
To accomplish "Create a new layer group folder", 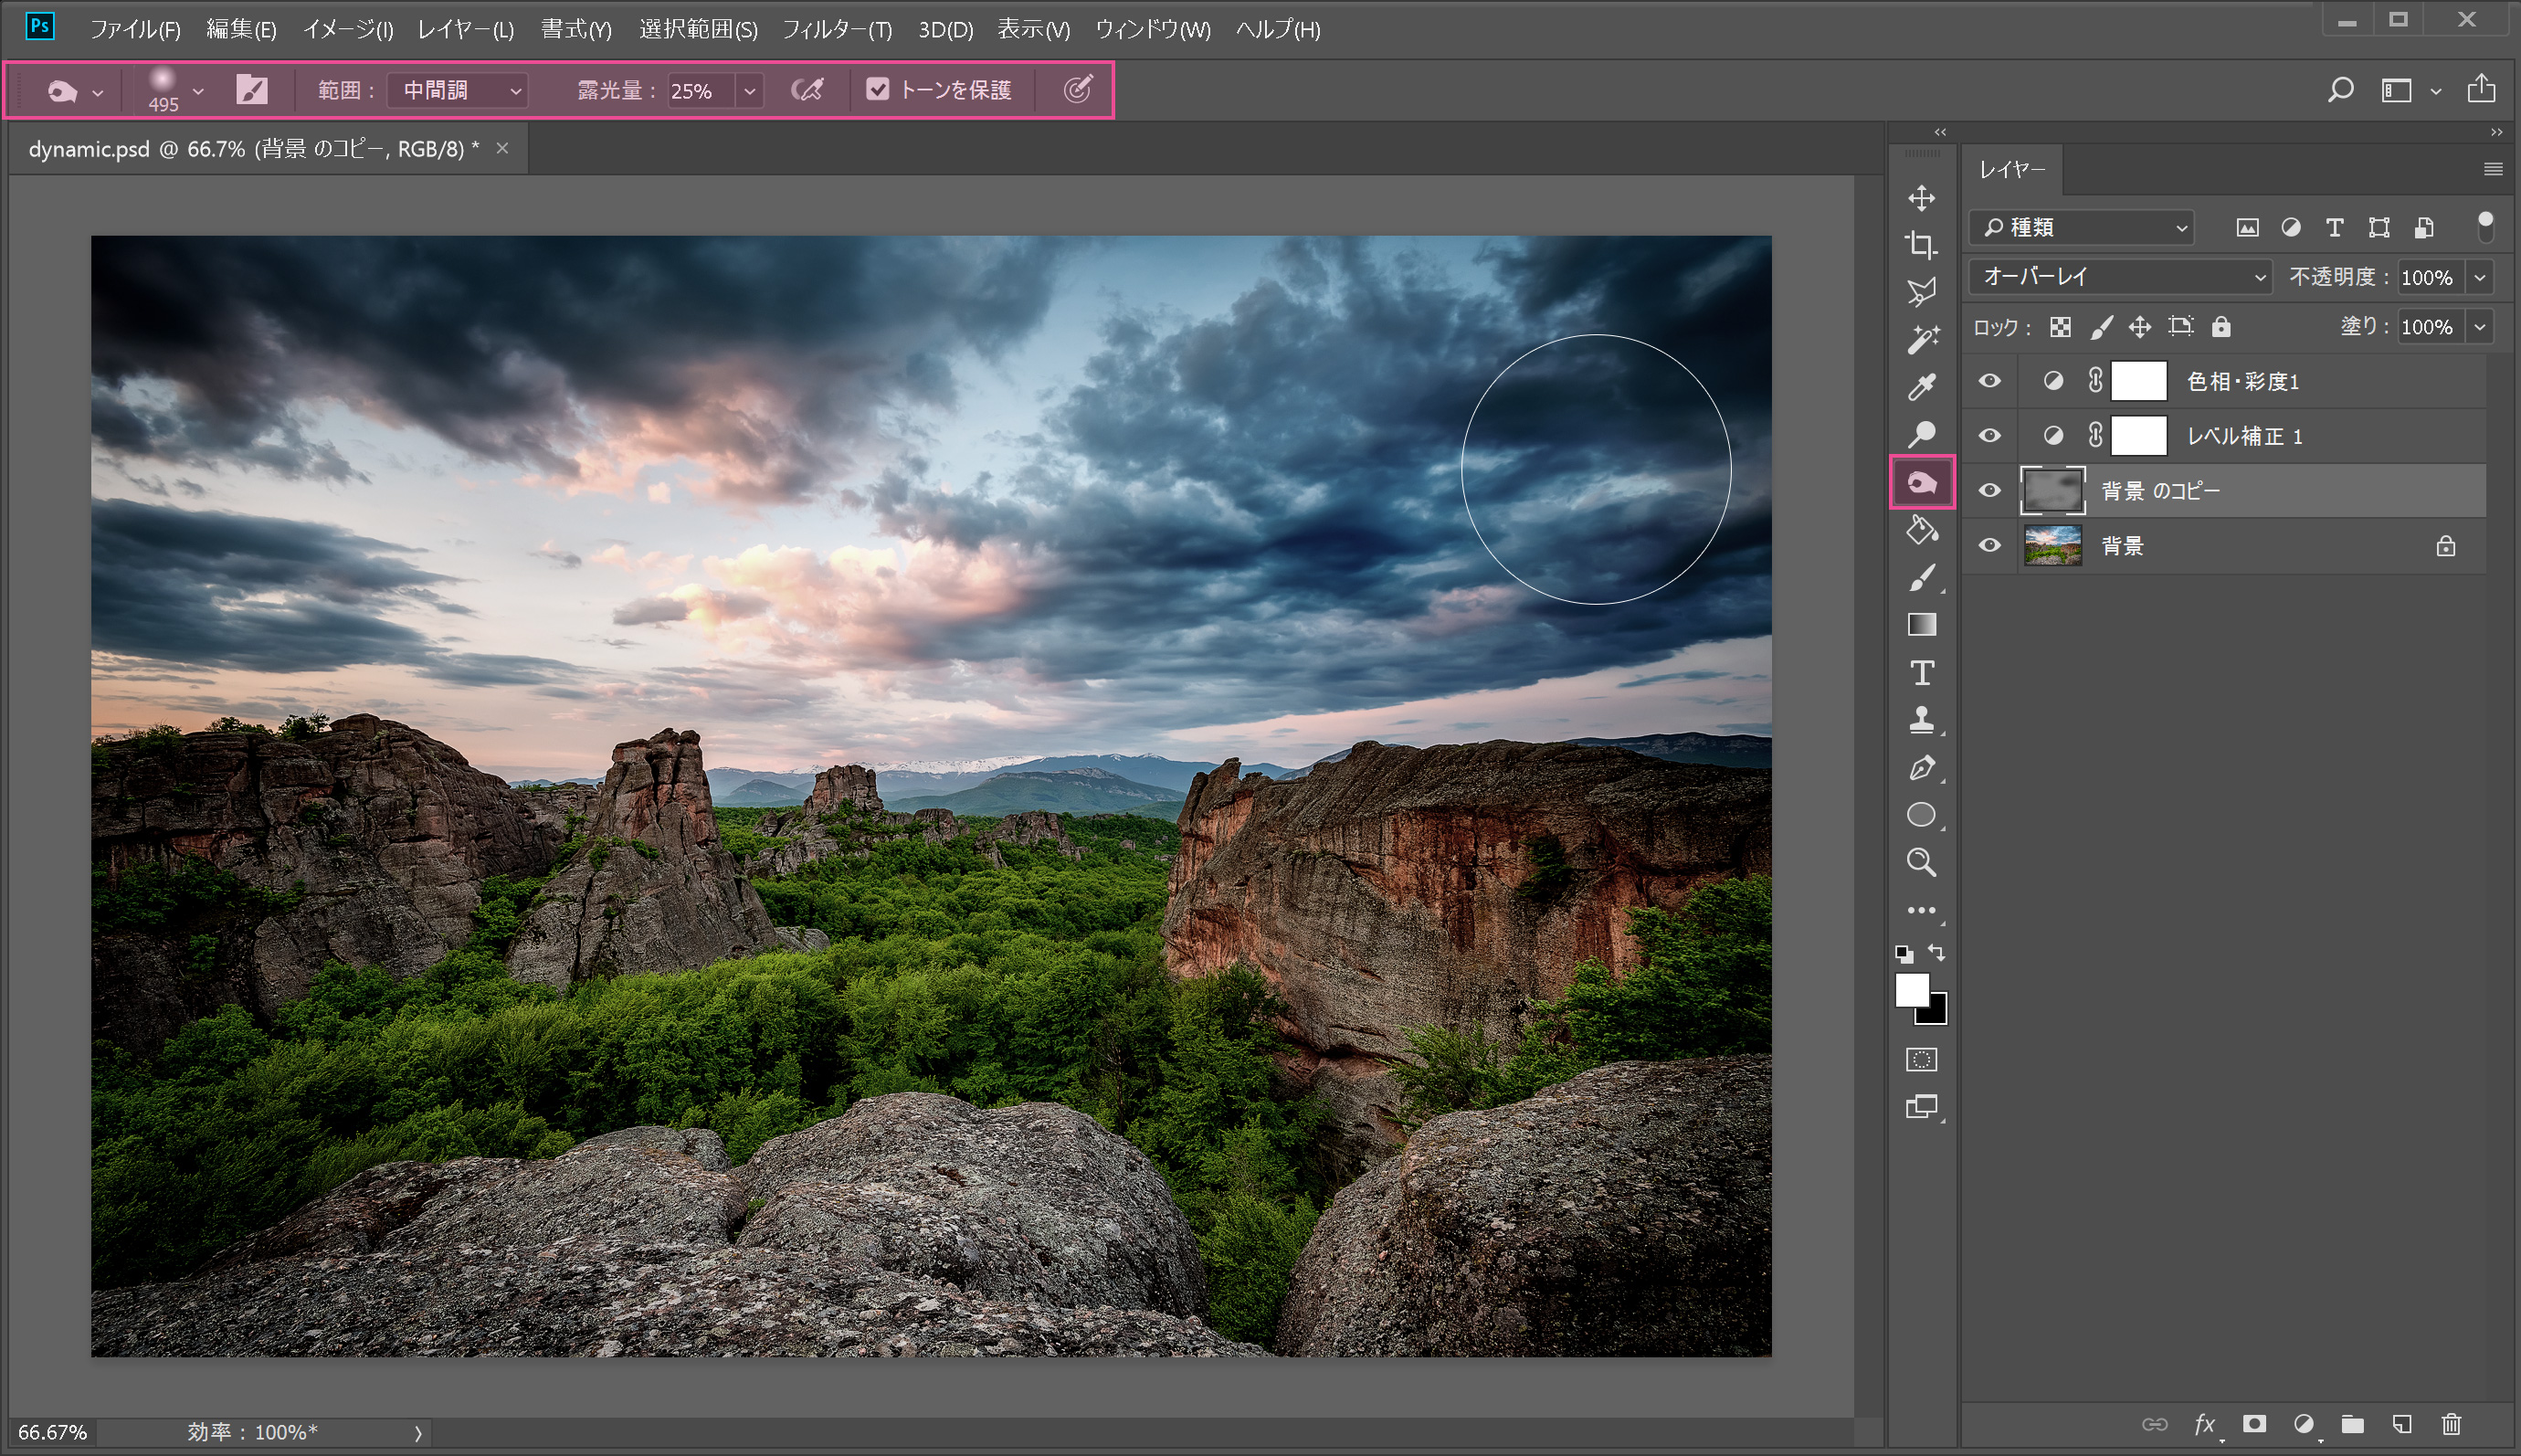I will pos(2352,1424).
